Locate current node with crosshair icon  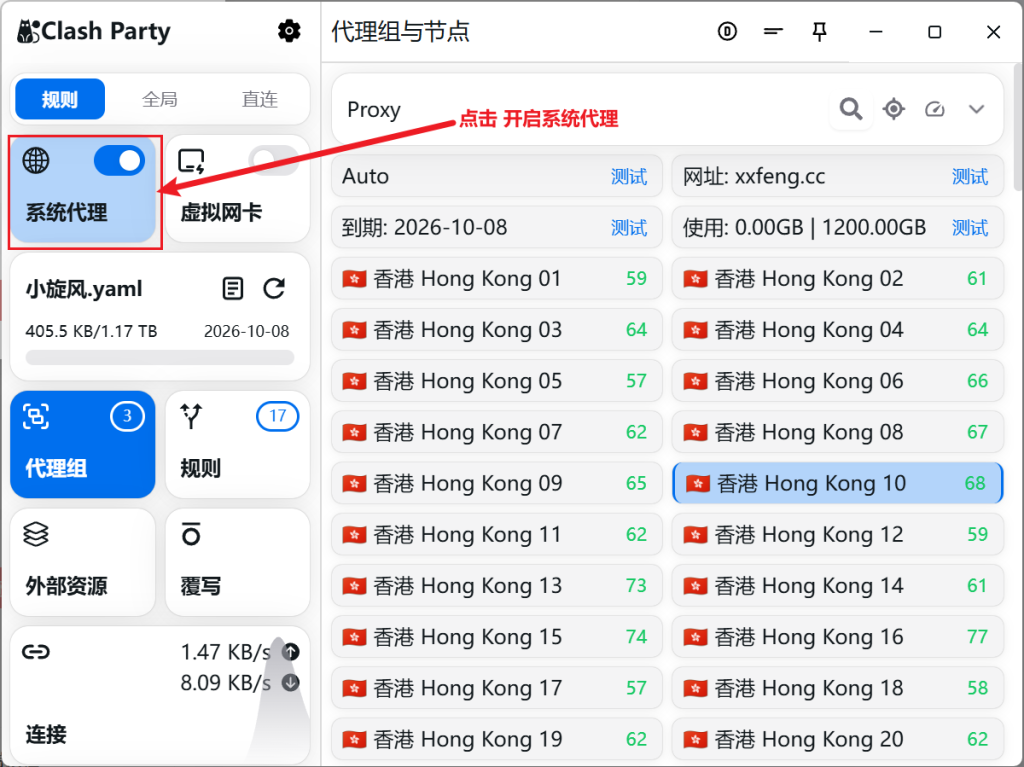click(x=894, y=109)
